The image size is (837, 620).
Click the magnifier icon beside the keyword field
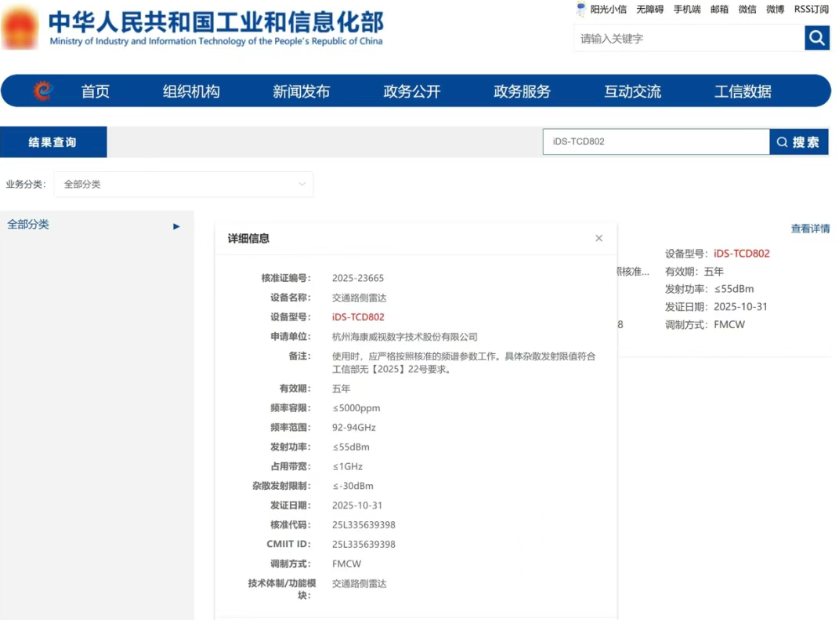pos(817,39)
